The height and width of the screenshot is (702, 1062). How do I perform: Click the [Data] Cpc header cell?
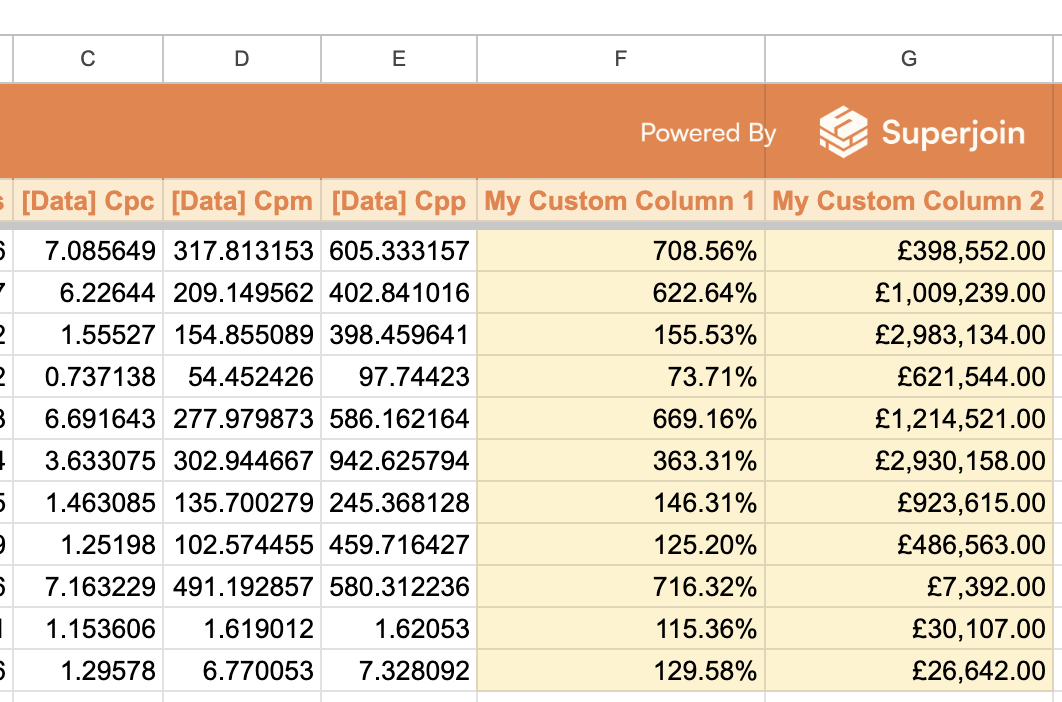(x=88, y=201)
